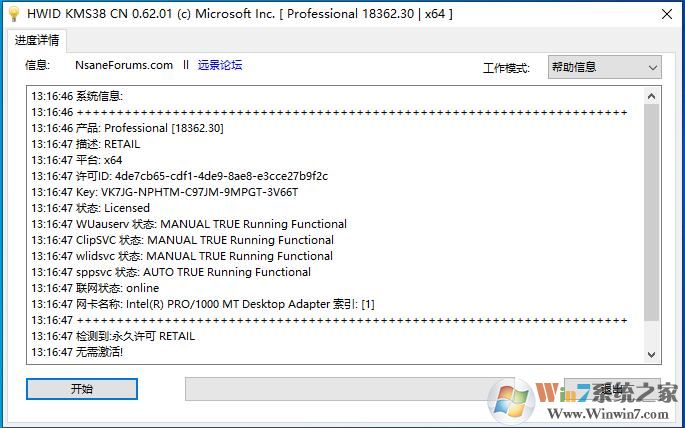Click the NsaneForums.com text
This screenshot has width=685, height=428.
click(124, 65)
